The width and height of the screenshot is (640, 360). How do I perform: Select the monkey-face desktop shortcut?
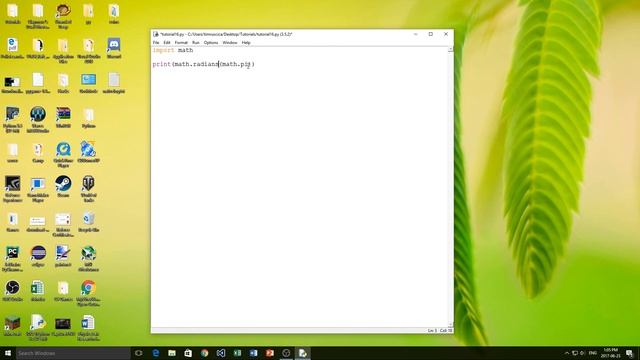[x=63, y=16]
